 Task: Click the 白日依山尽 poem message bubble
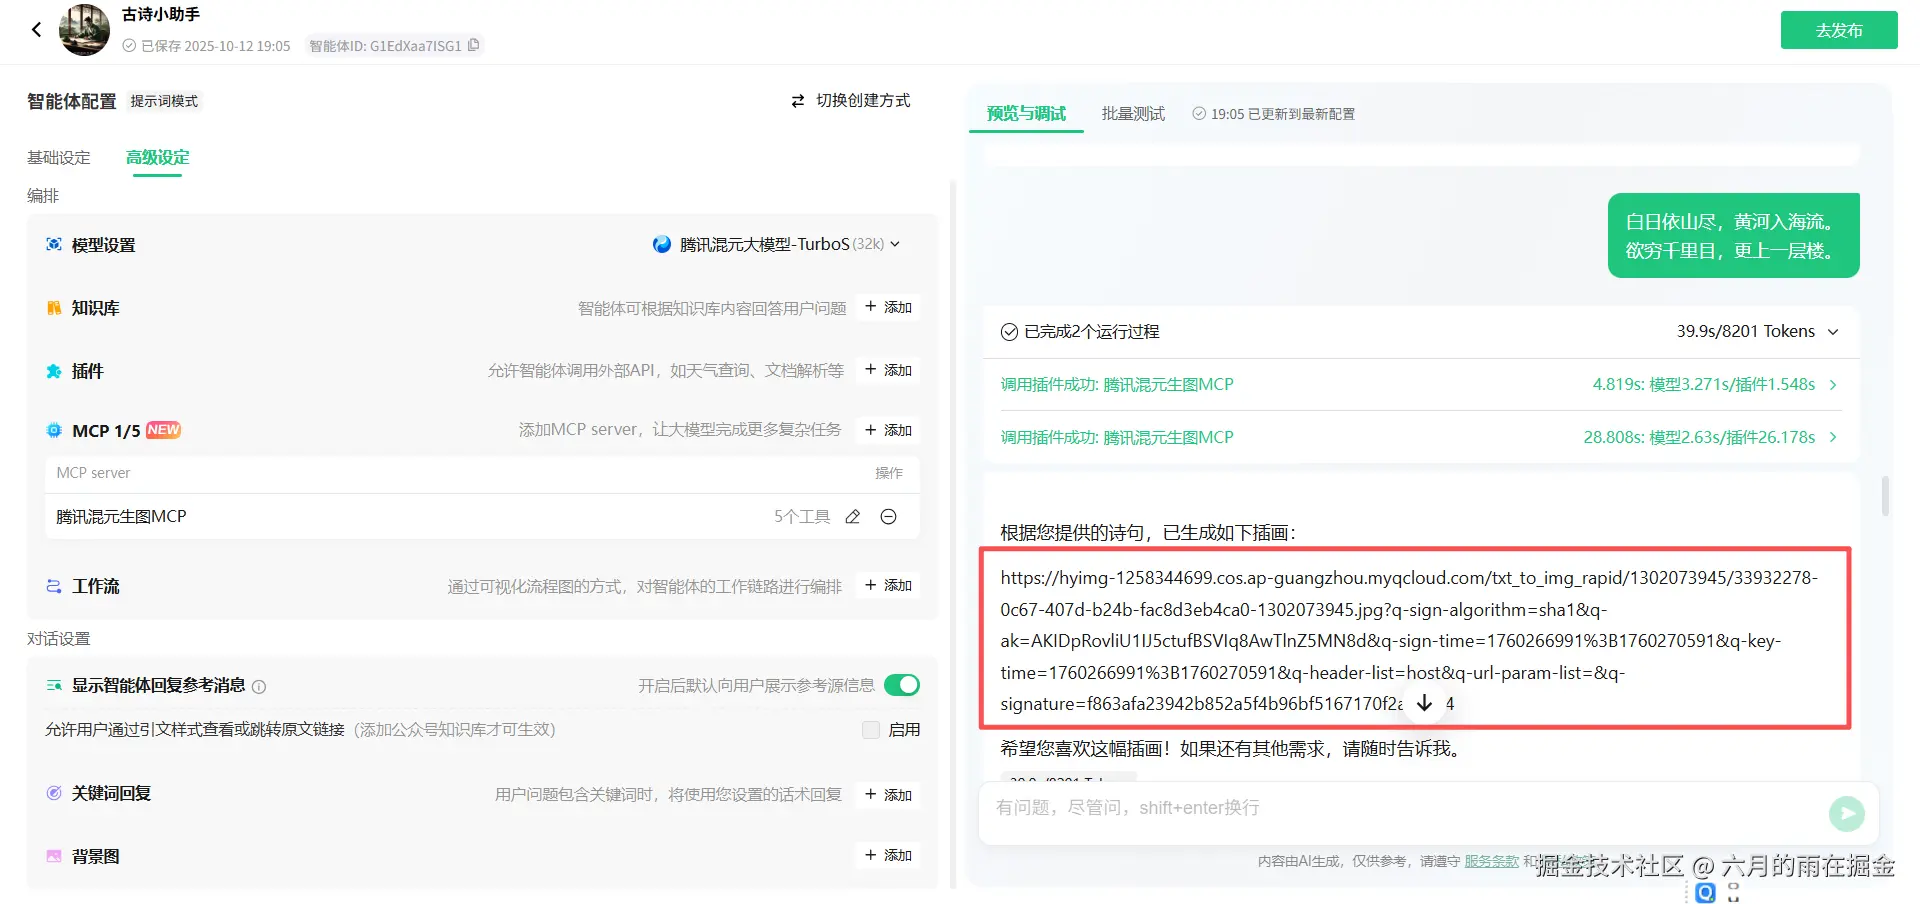click(x=1733, y=236)
